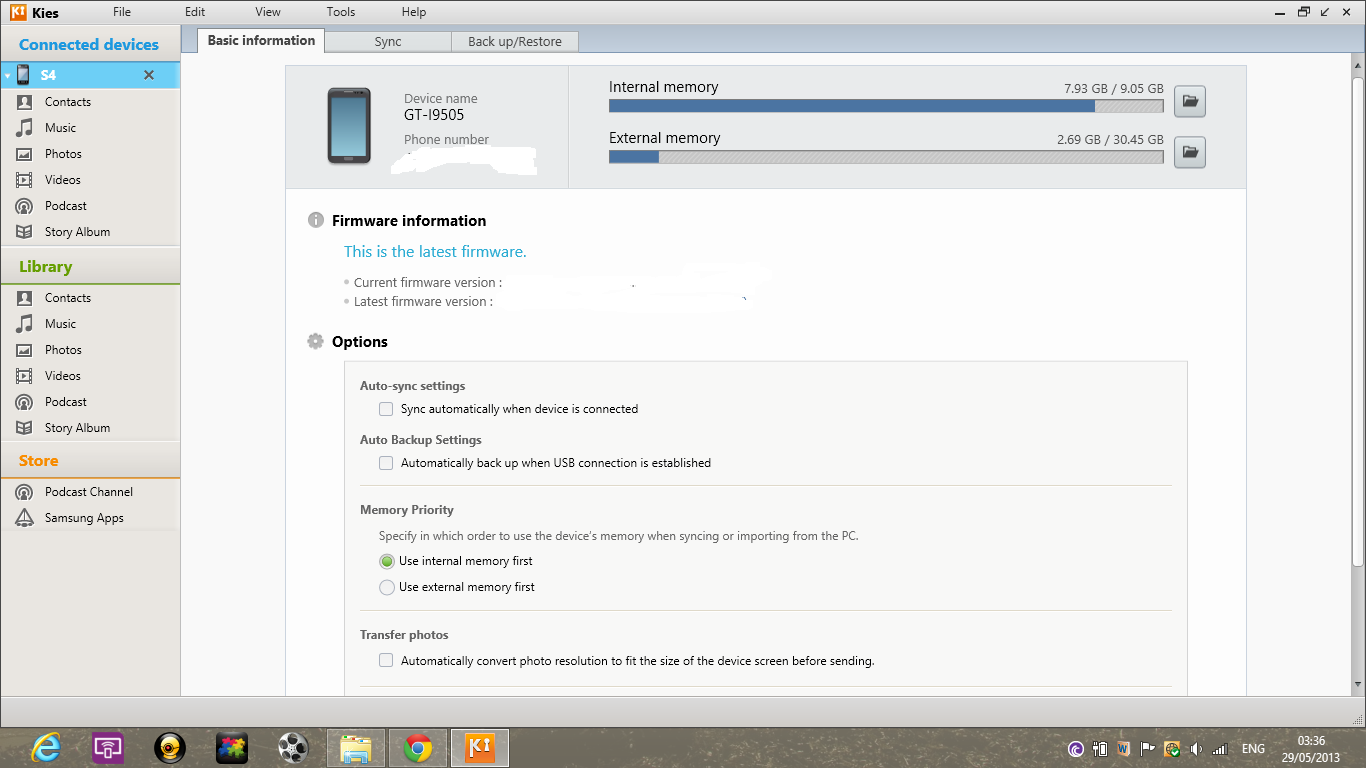Click the Internal memory usage bar
The width and height of the screenshot is (1366, 768).
coord(886,106)
